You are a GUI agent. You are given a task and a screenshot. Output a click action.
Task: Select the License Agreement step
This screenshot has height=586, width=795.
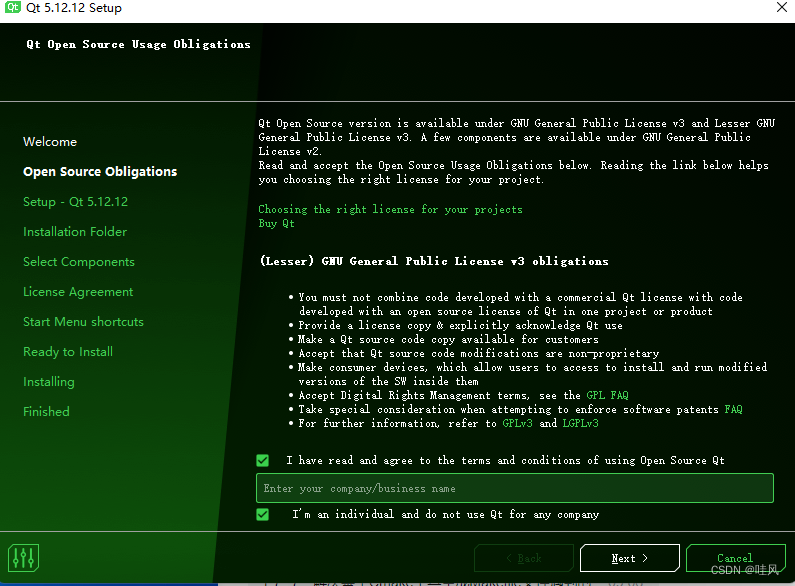coord(78,292)
